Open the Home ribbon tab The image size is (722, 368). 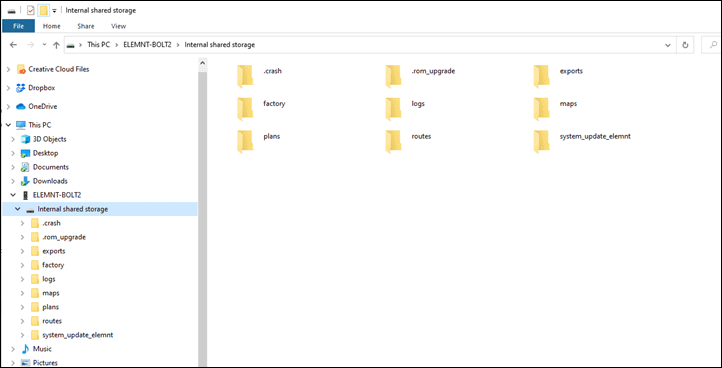[x=52, y=26]
